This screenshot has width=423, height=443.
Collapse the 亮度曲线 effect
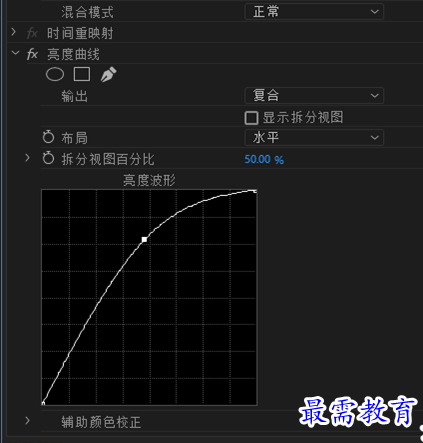15,53
